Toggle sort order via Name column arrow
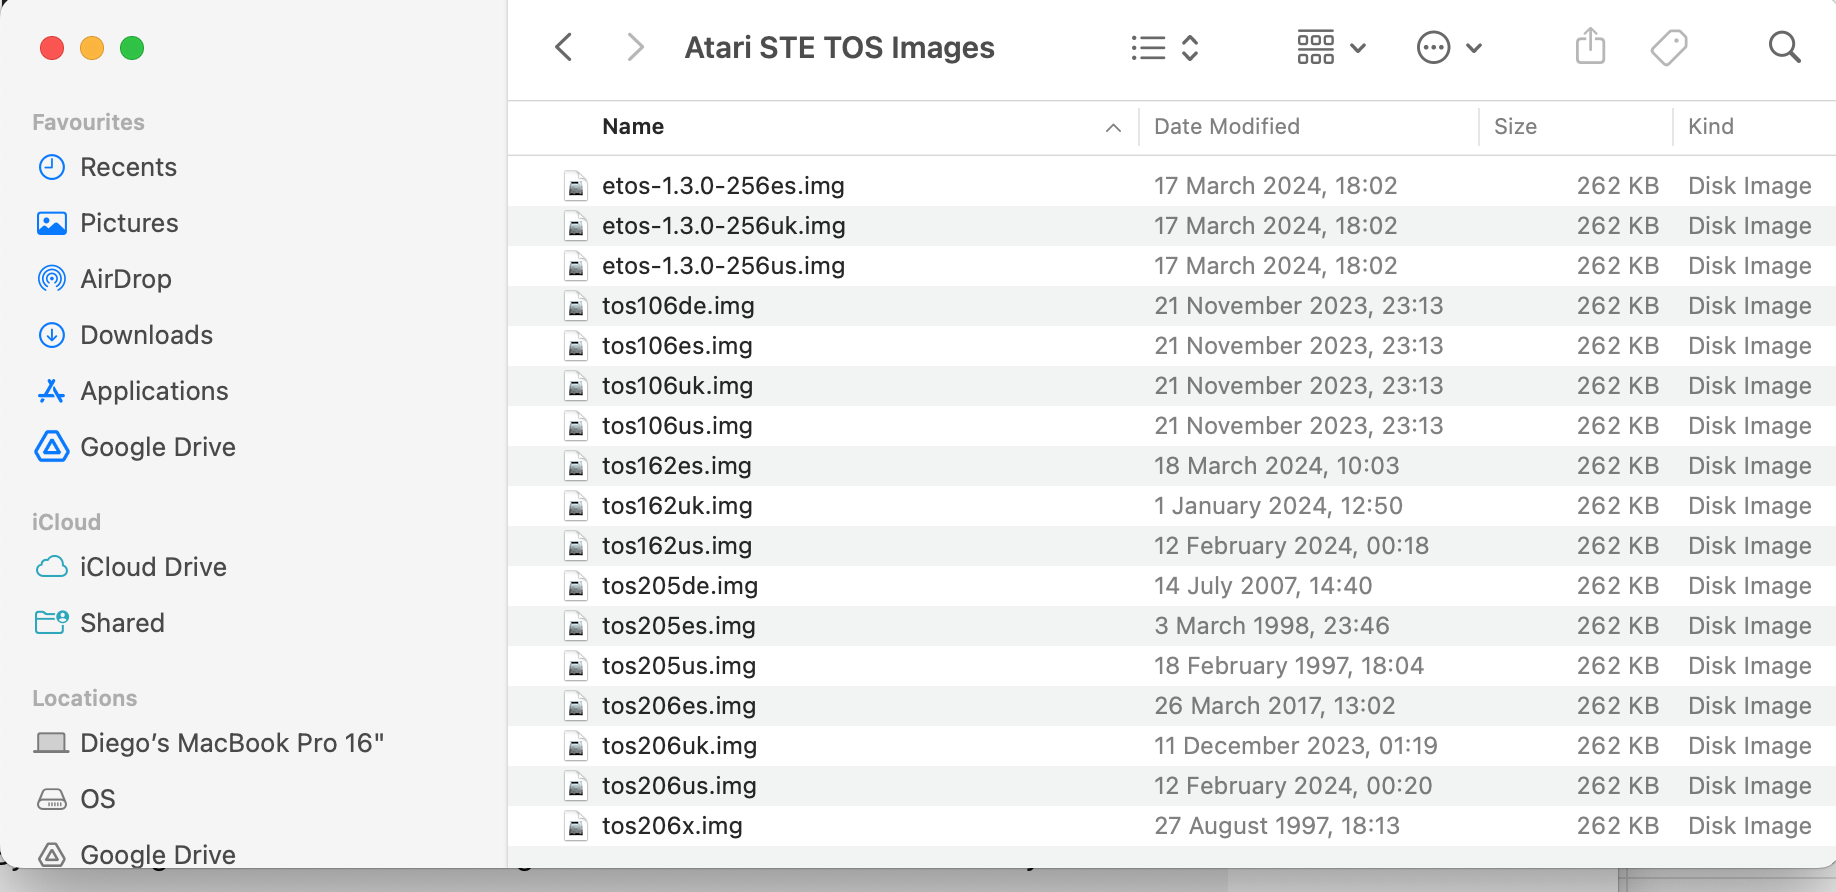The height and width of the screenshot is (892, 1836). coord(1113,127)
